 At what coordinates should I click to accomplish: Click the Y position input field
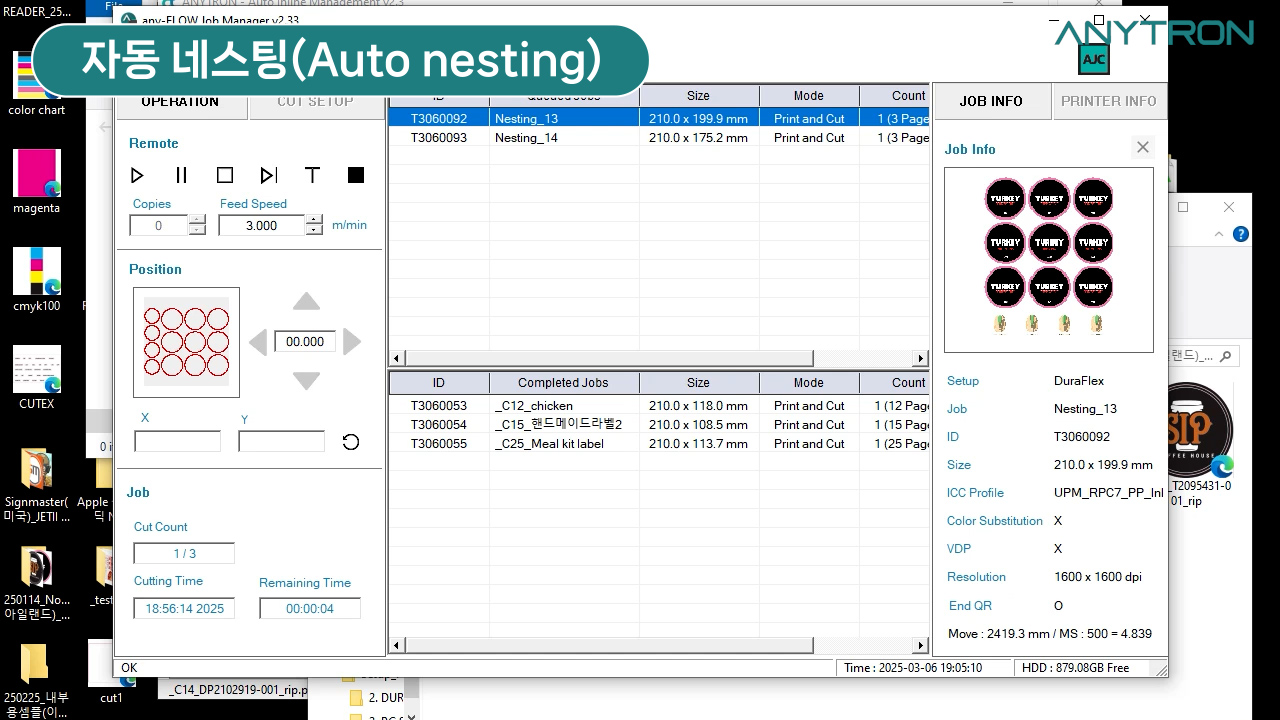tap(281, 441)
